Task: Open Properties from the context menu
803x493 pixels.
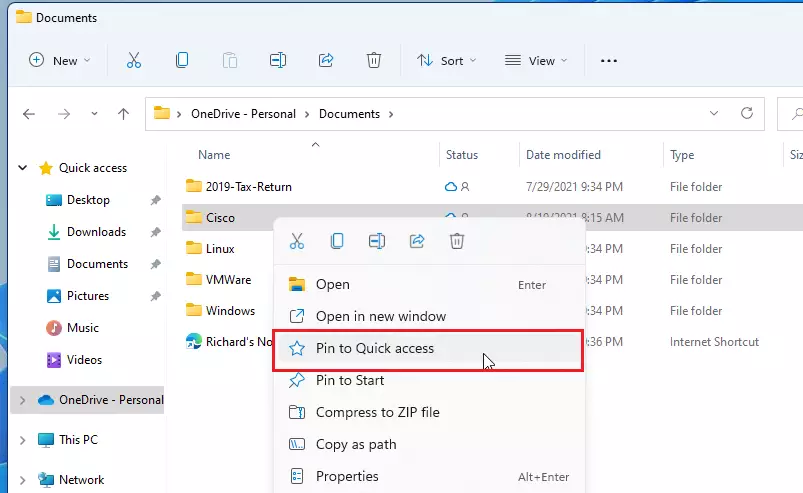Action: click(x=429, y=476)
